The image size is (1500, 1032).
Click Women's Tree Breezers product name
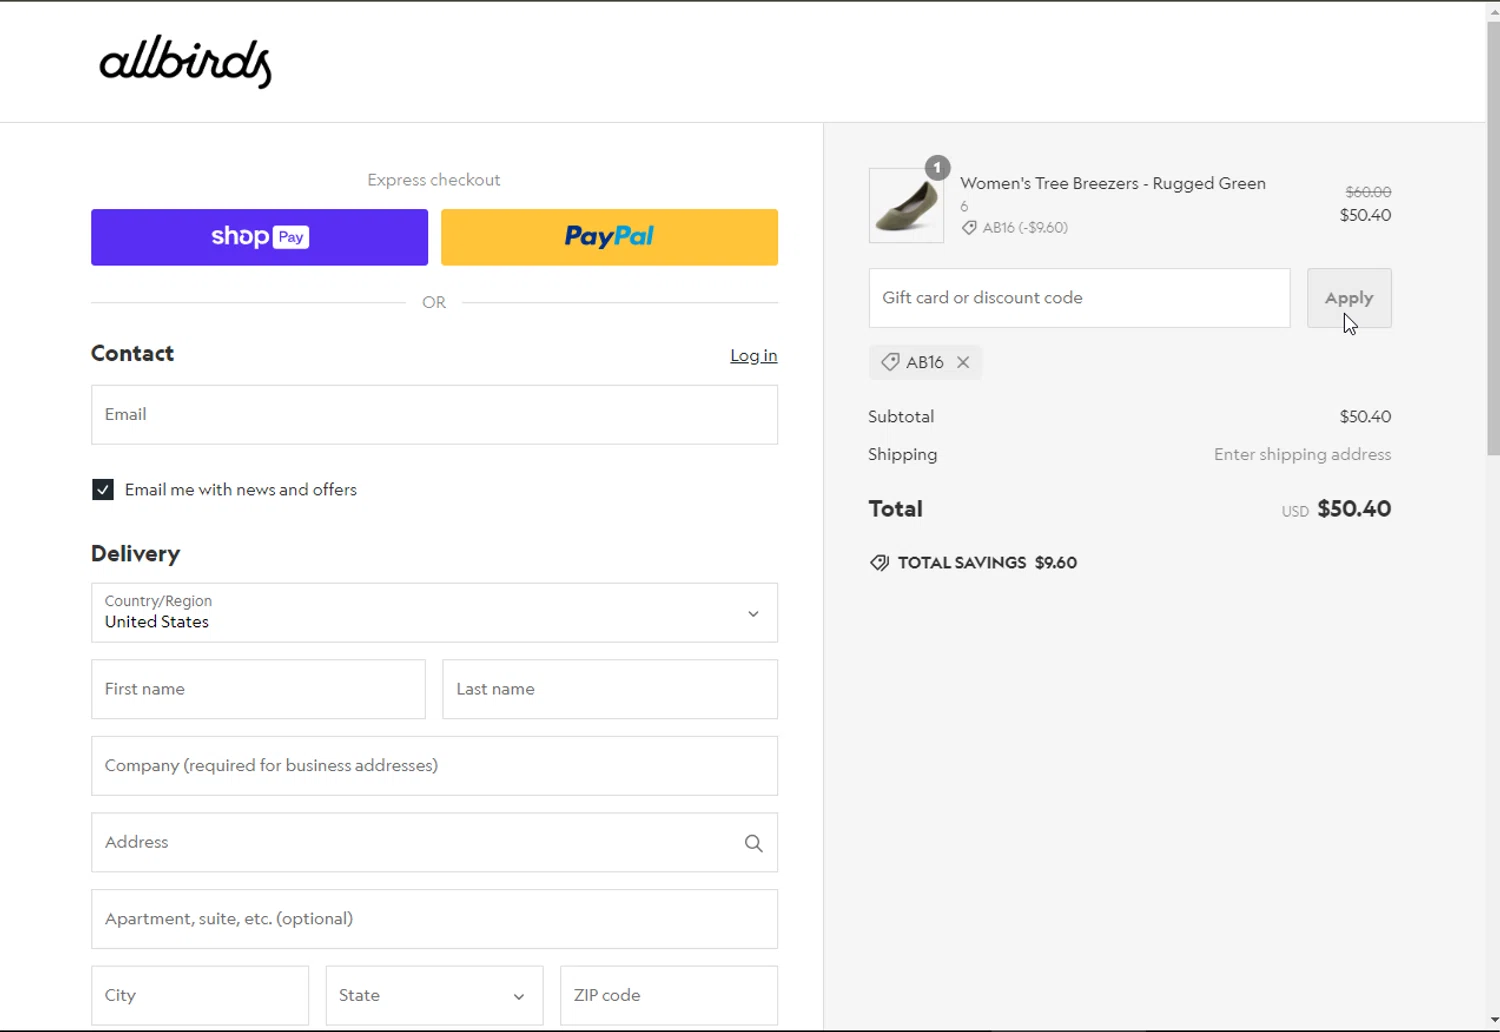pos(1113,183)
